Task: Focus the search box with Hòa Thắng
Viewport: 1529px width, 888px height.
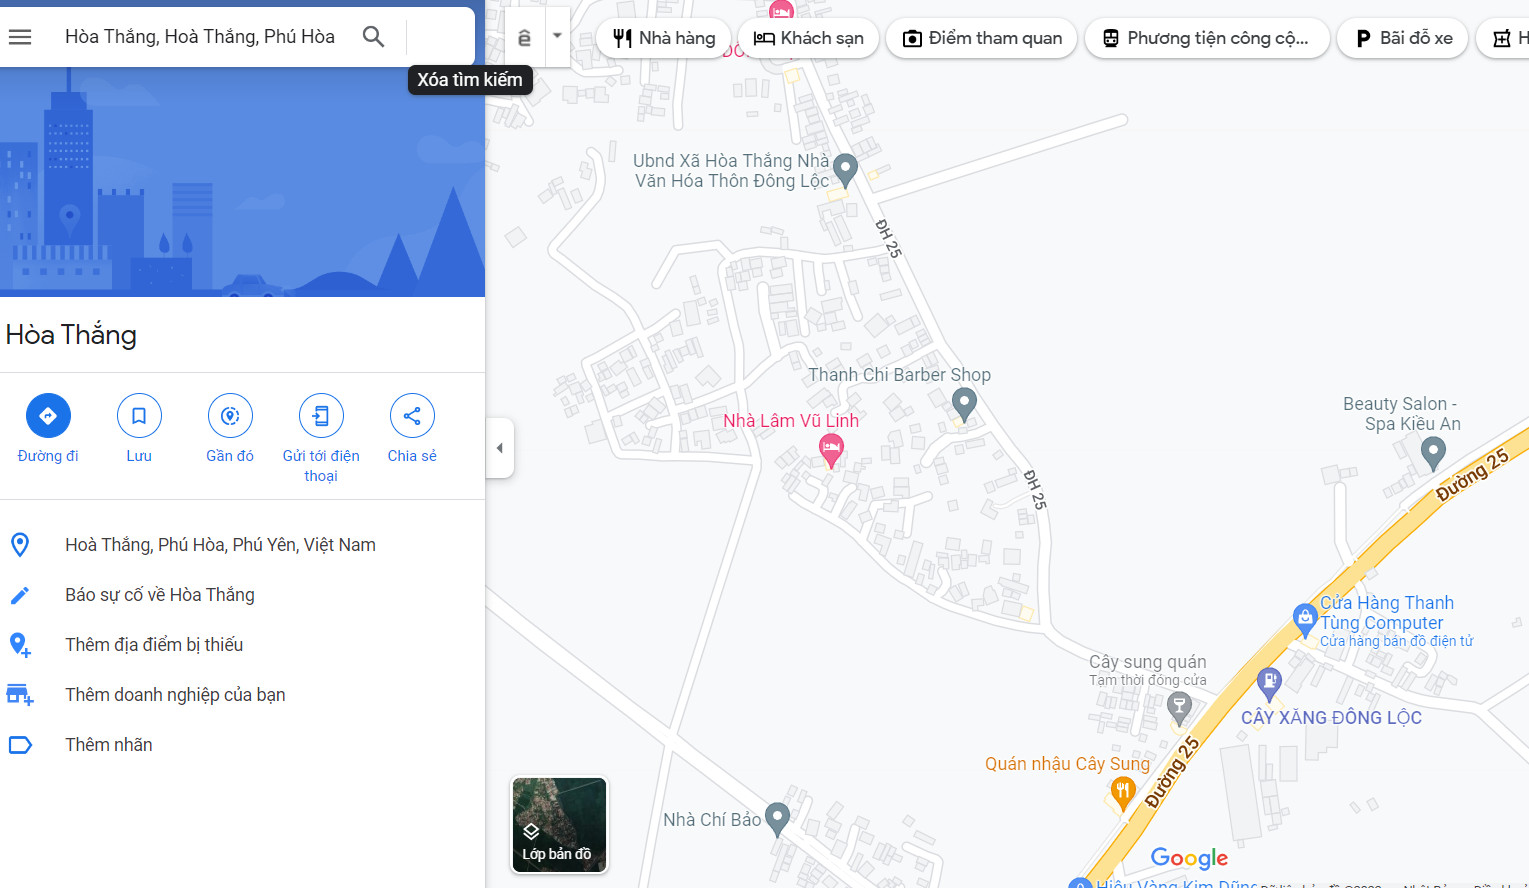Action: pos(200,37)
